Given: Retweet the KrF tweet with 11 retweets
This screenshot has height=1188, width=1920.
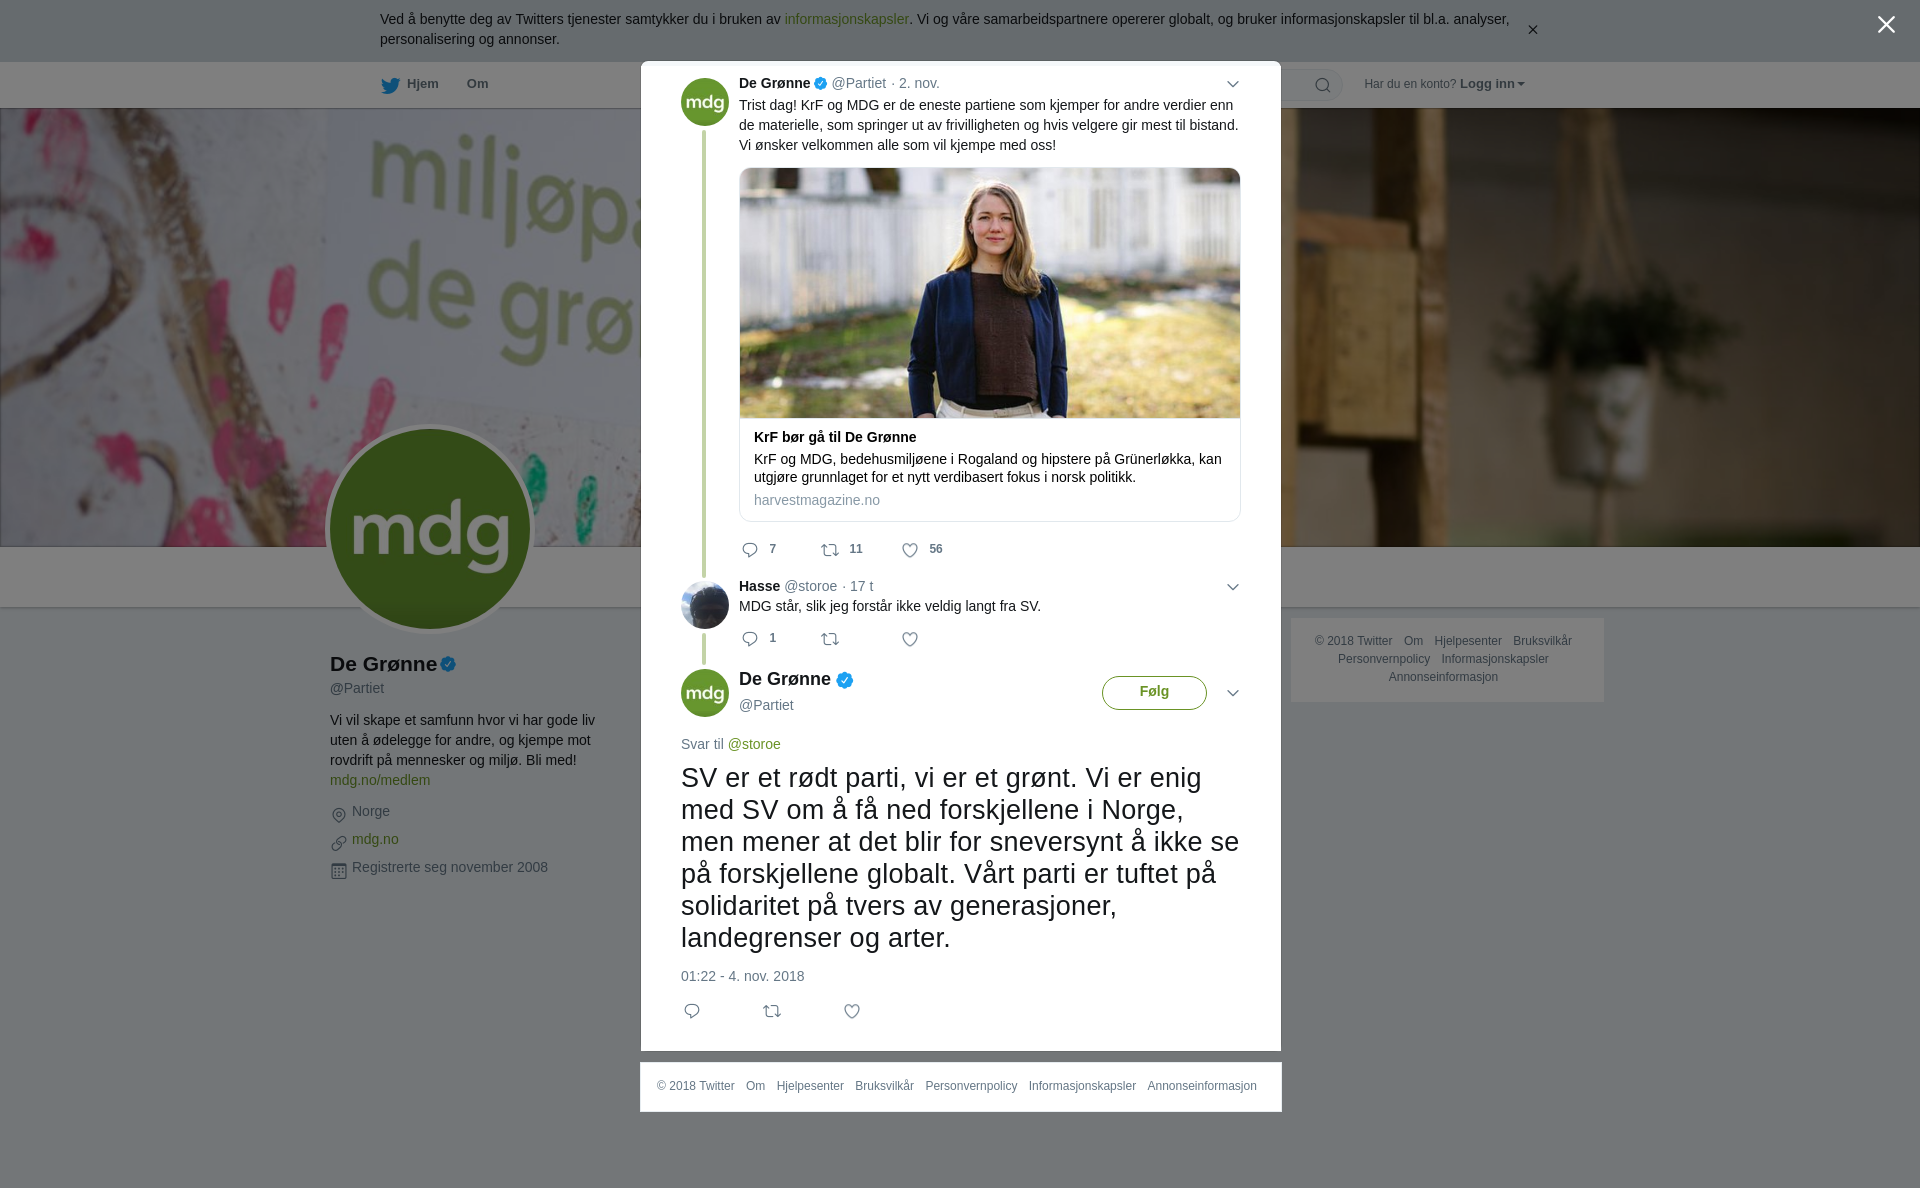Looking at the screenshot, I should pos(830,550).
